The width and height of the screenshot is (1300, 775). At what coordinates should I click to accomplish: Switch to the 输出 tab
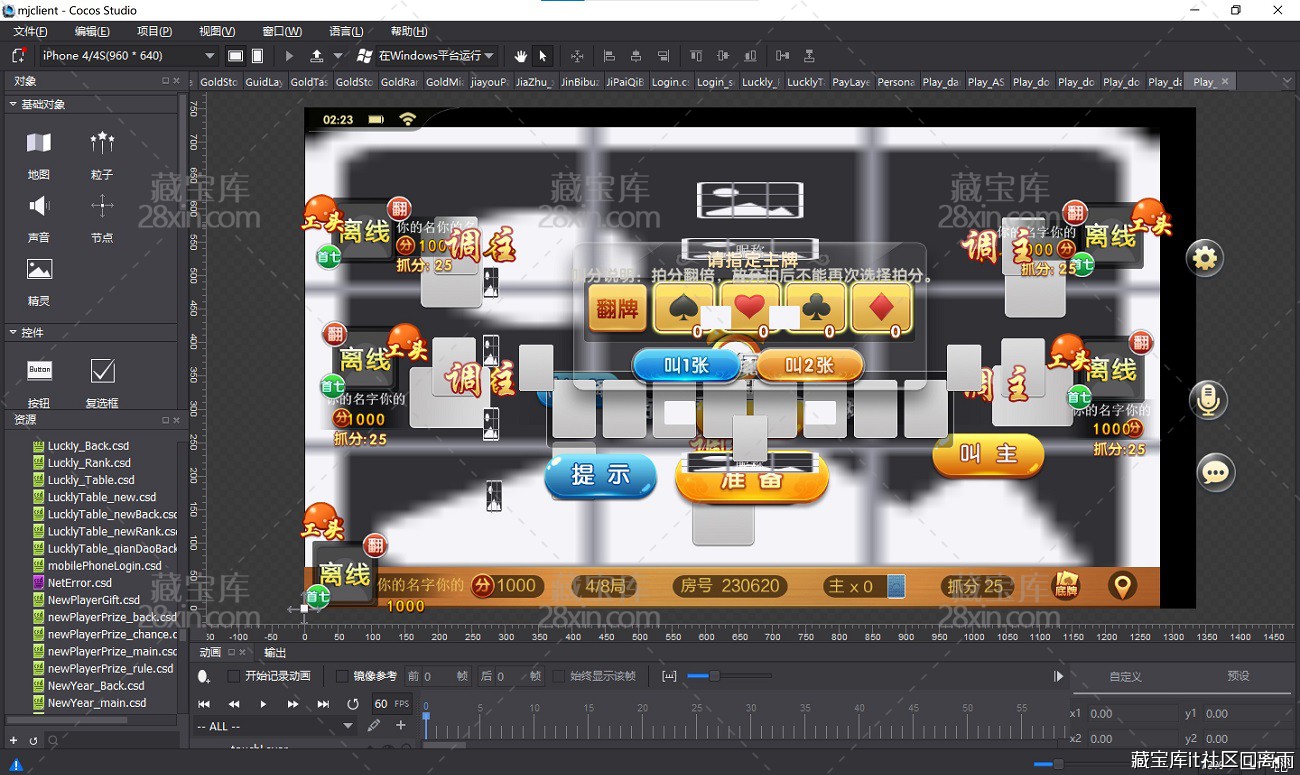click(274, 652)
